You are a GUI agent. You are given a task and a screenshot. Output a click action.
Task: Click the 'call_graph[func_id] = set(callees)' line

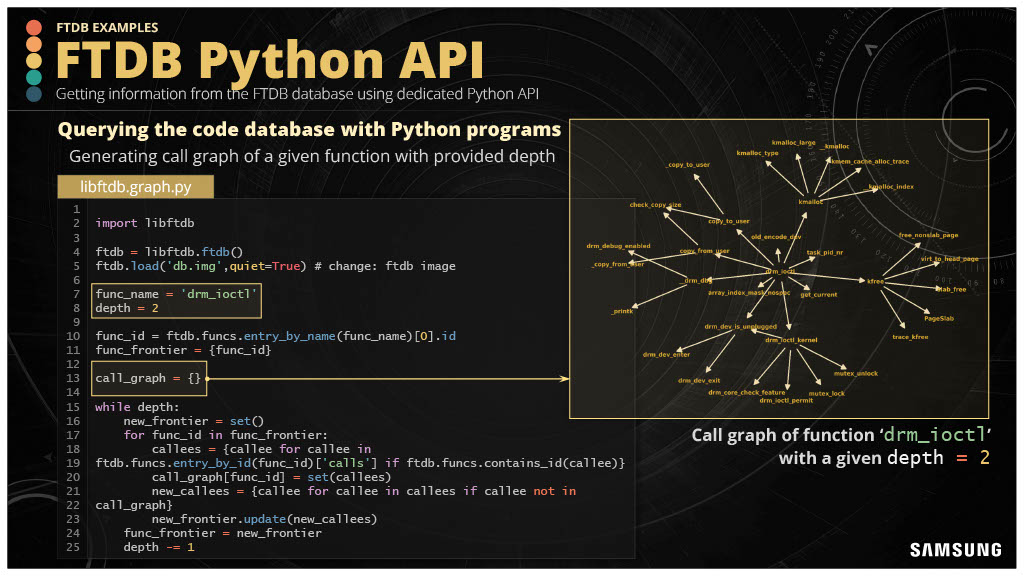click(271, 477)
